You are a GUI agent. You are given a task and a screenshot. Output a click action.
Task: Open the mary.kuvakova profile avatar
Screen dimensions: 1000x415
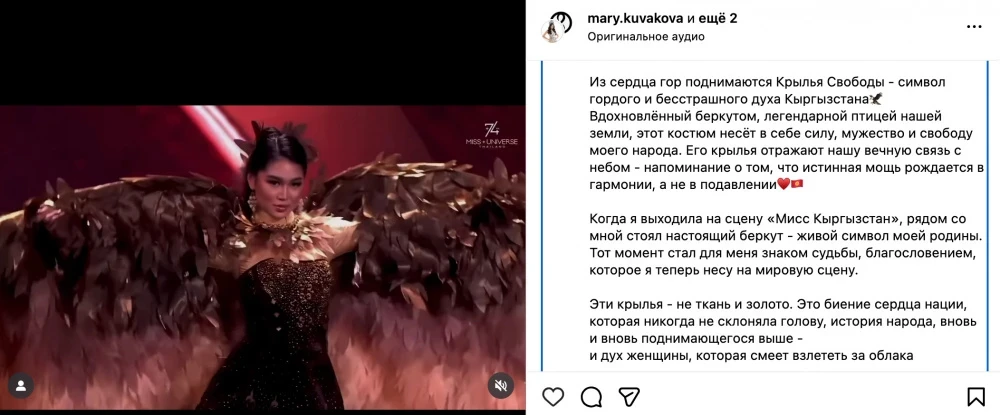pyautogui.click(x=555, y=26)
